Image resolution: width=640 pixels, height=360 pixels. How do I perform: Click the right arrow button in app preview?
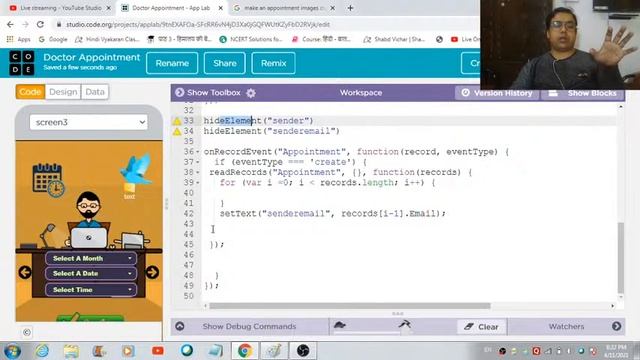(x=152, y=272)
